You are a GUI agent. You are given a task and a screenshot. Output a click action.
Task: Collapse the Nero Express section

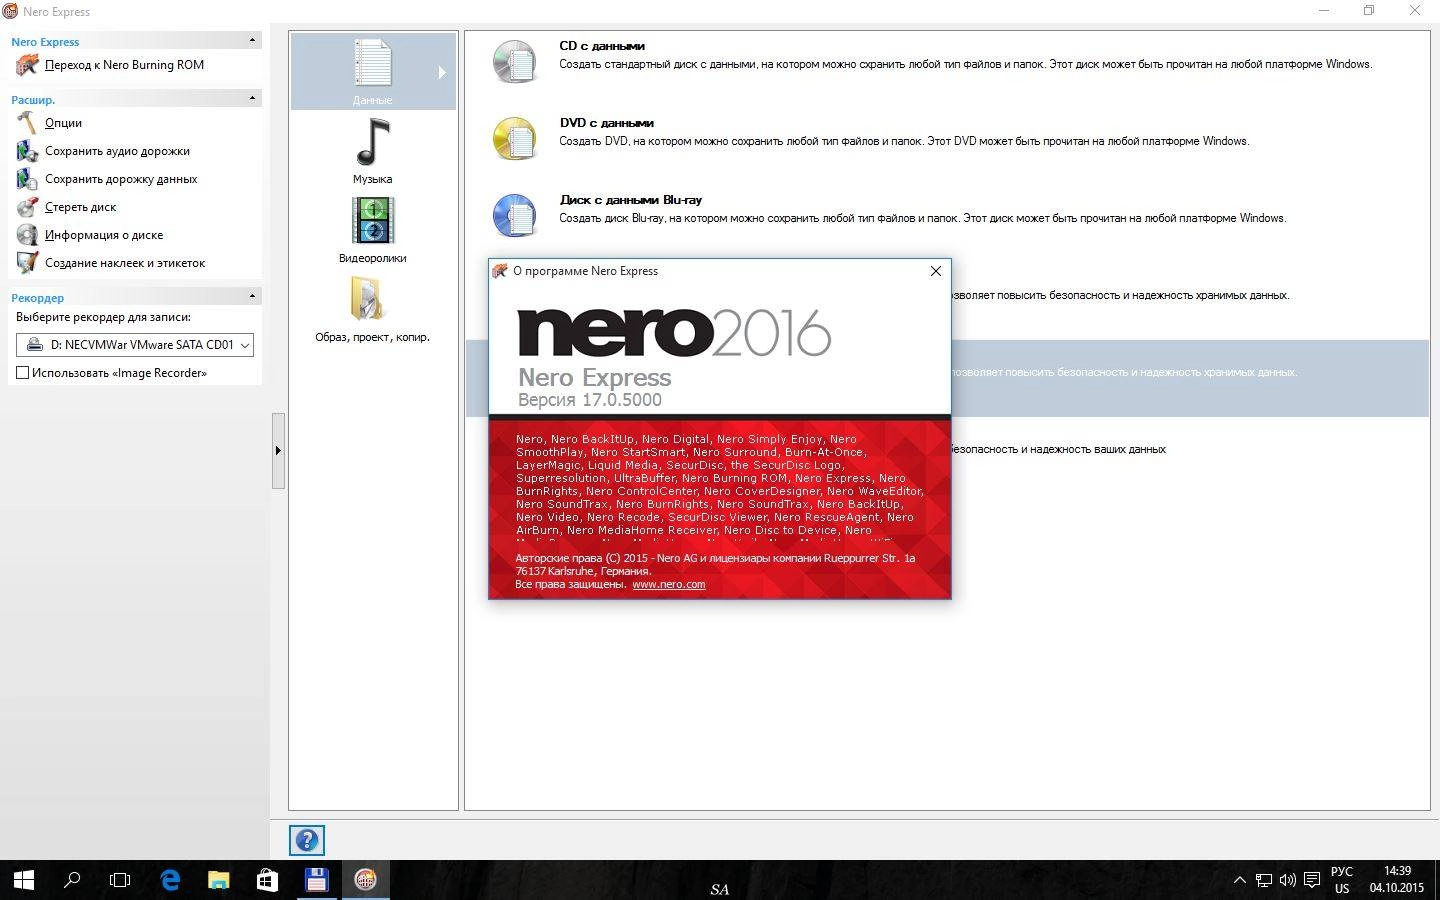pos(252,41)
